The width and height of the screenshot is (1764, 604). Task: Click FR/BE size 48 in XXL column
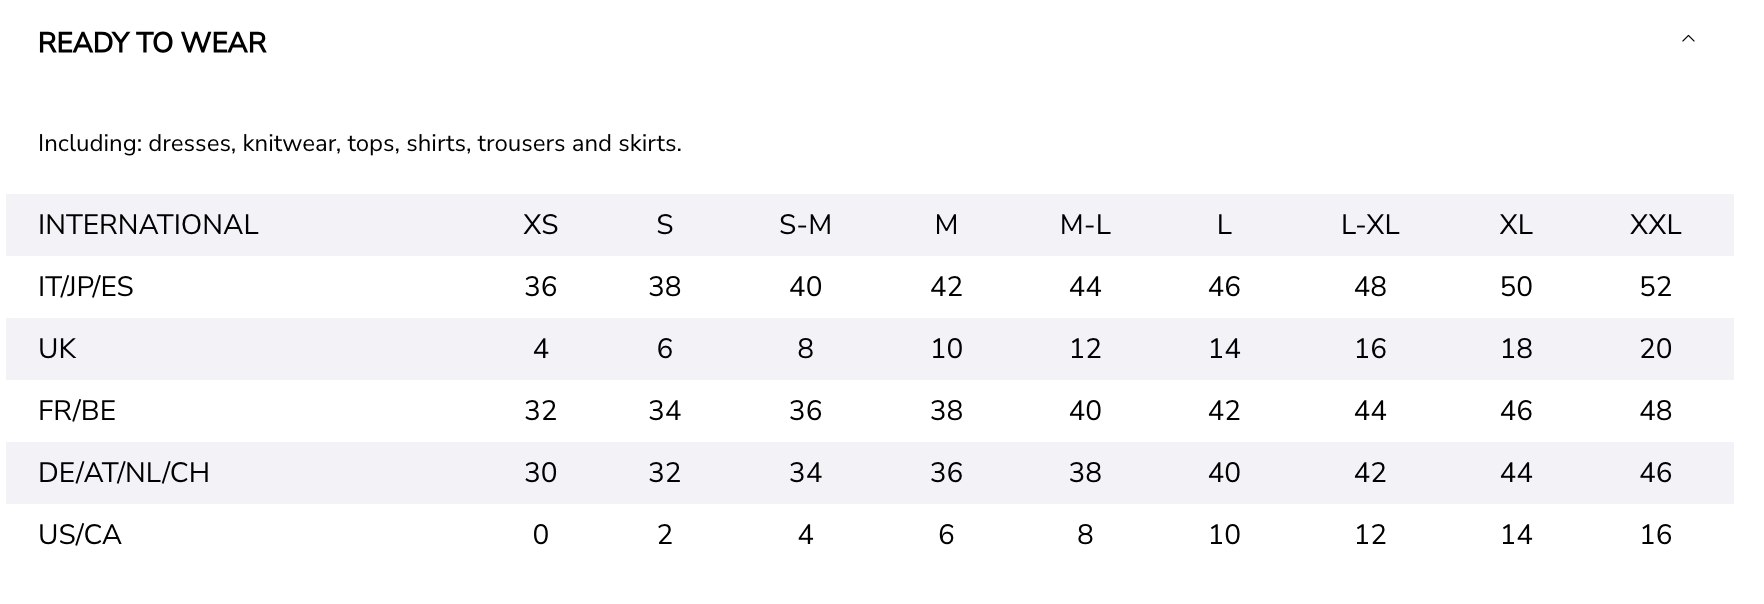[1655, 411]
